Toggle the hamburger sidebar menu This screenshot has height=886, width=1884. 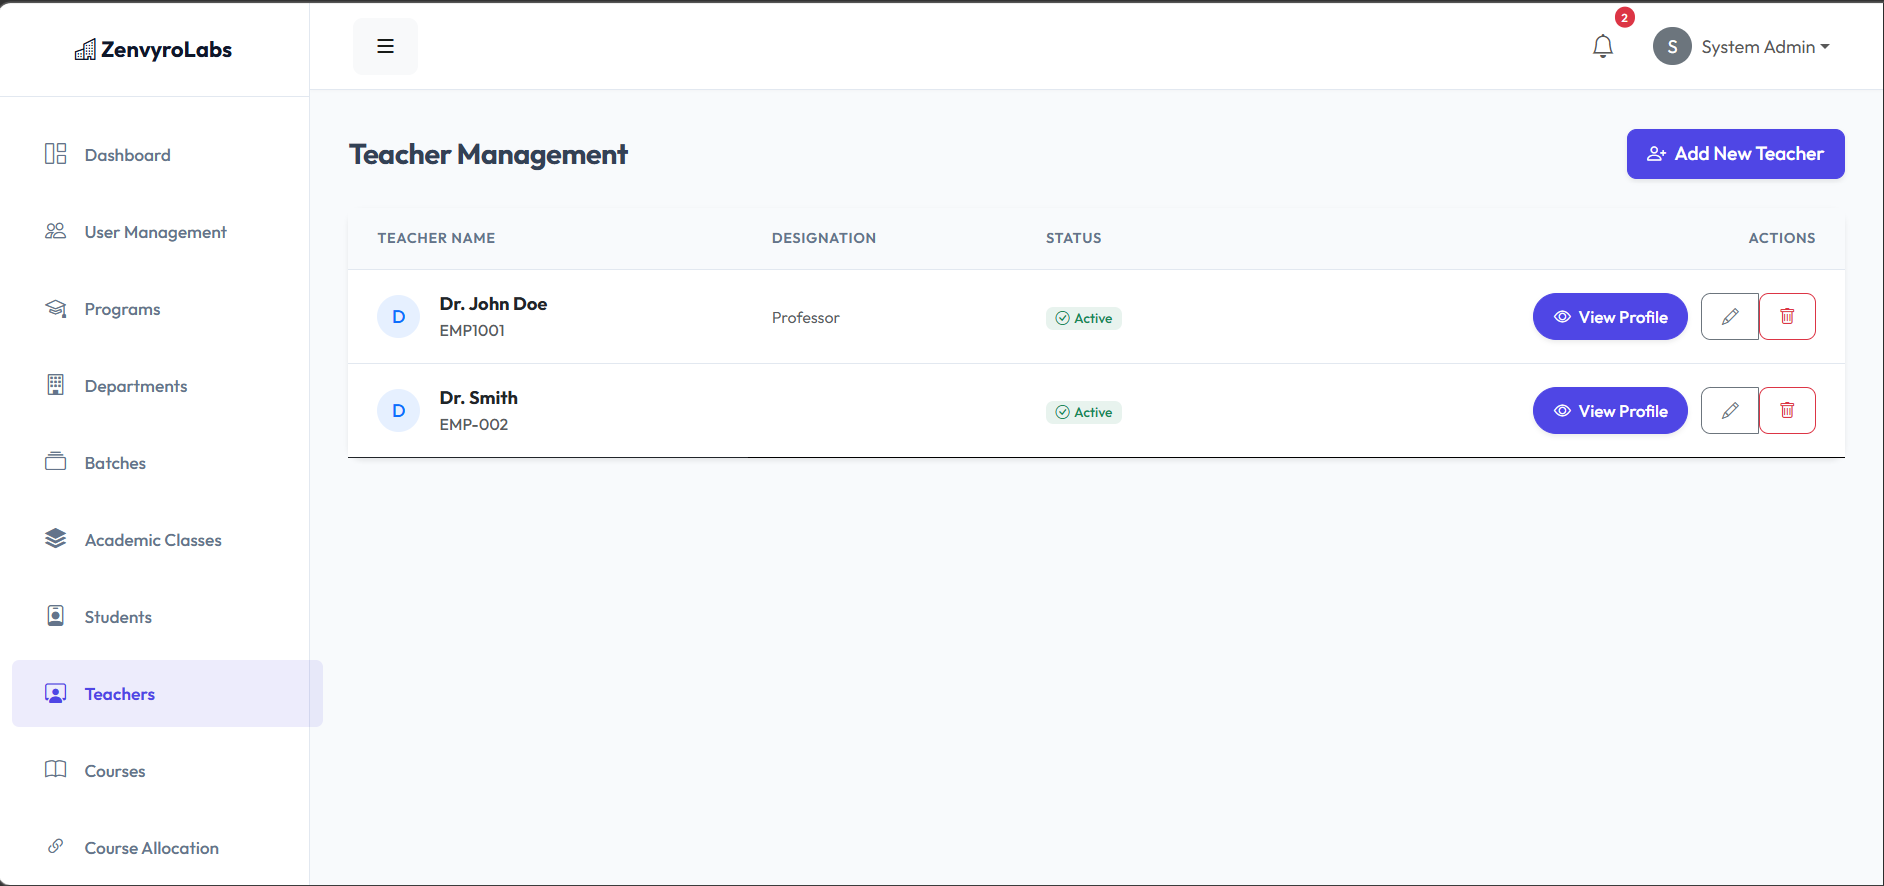[385, 47]
